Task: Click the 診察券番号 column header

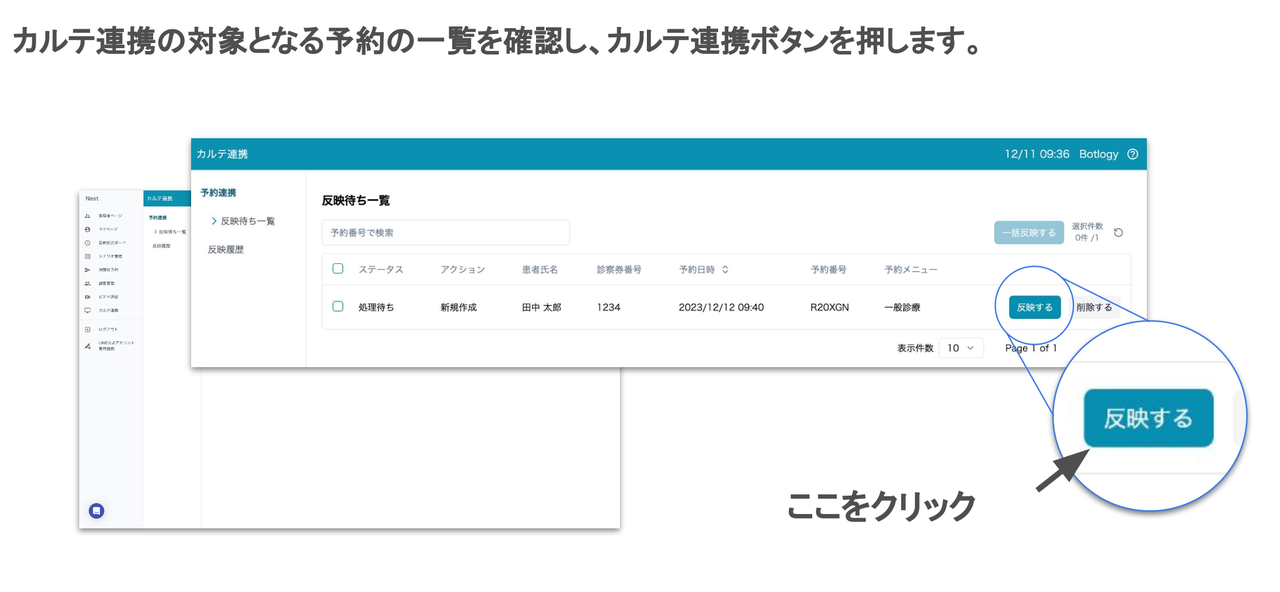Action: pos(619,269)
